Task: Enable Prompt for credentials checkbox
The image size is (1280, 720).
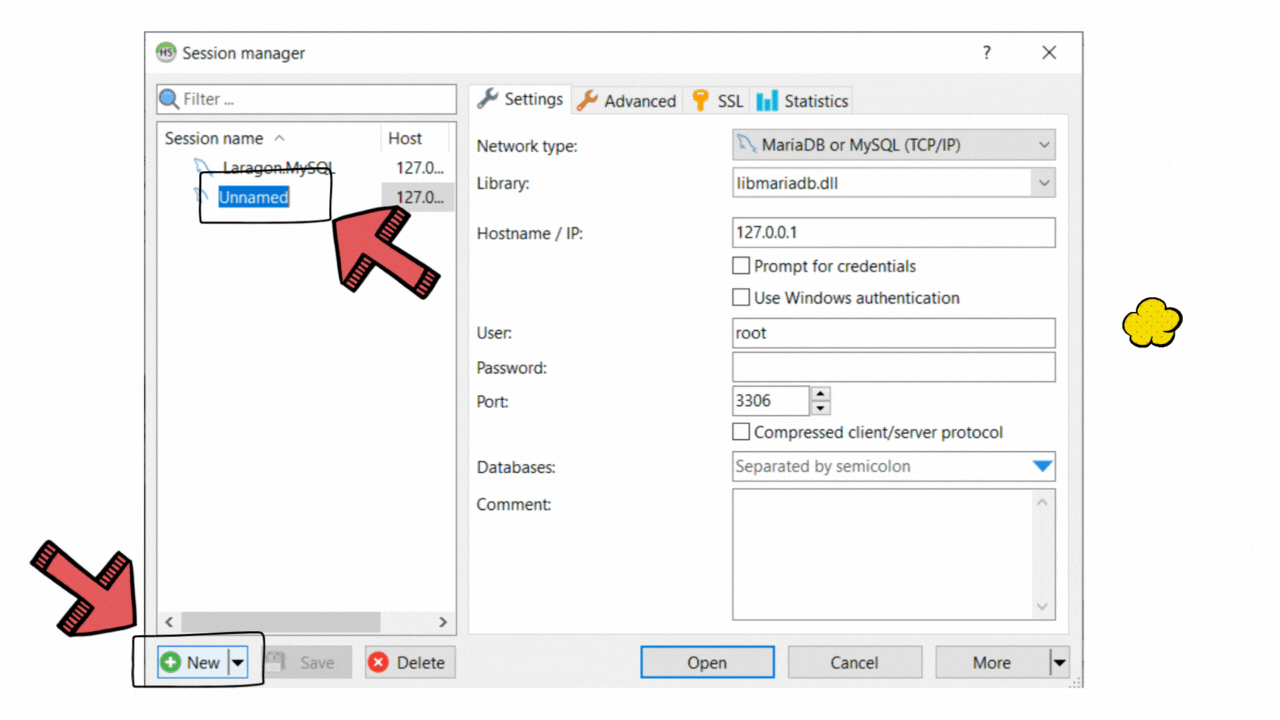Action: [741, 266]
